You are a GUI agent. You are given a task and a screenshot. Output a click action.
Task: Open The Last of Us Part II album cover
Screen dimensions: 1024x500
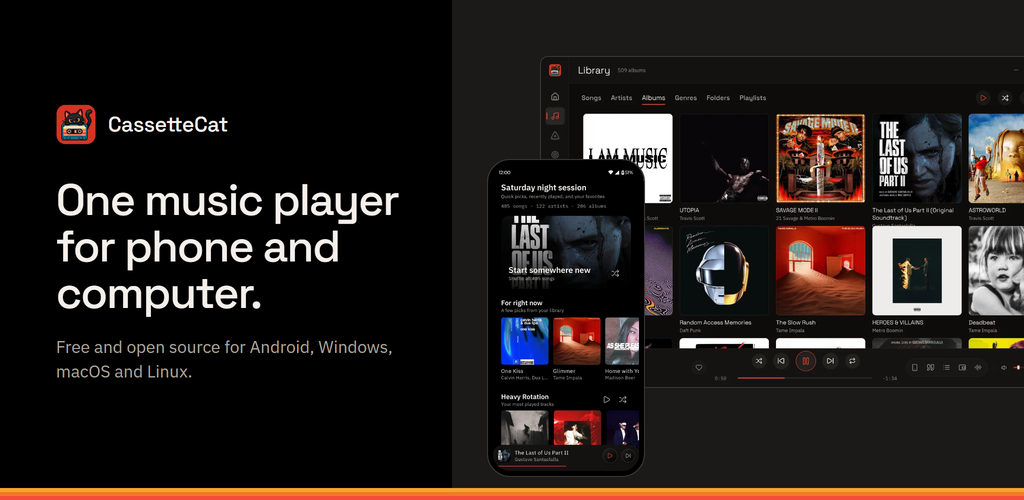[x=917, y=159]
